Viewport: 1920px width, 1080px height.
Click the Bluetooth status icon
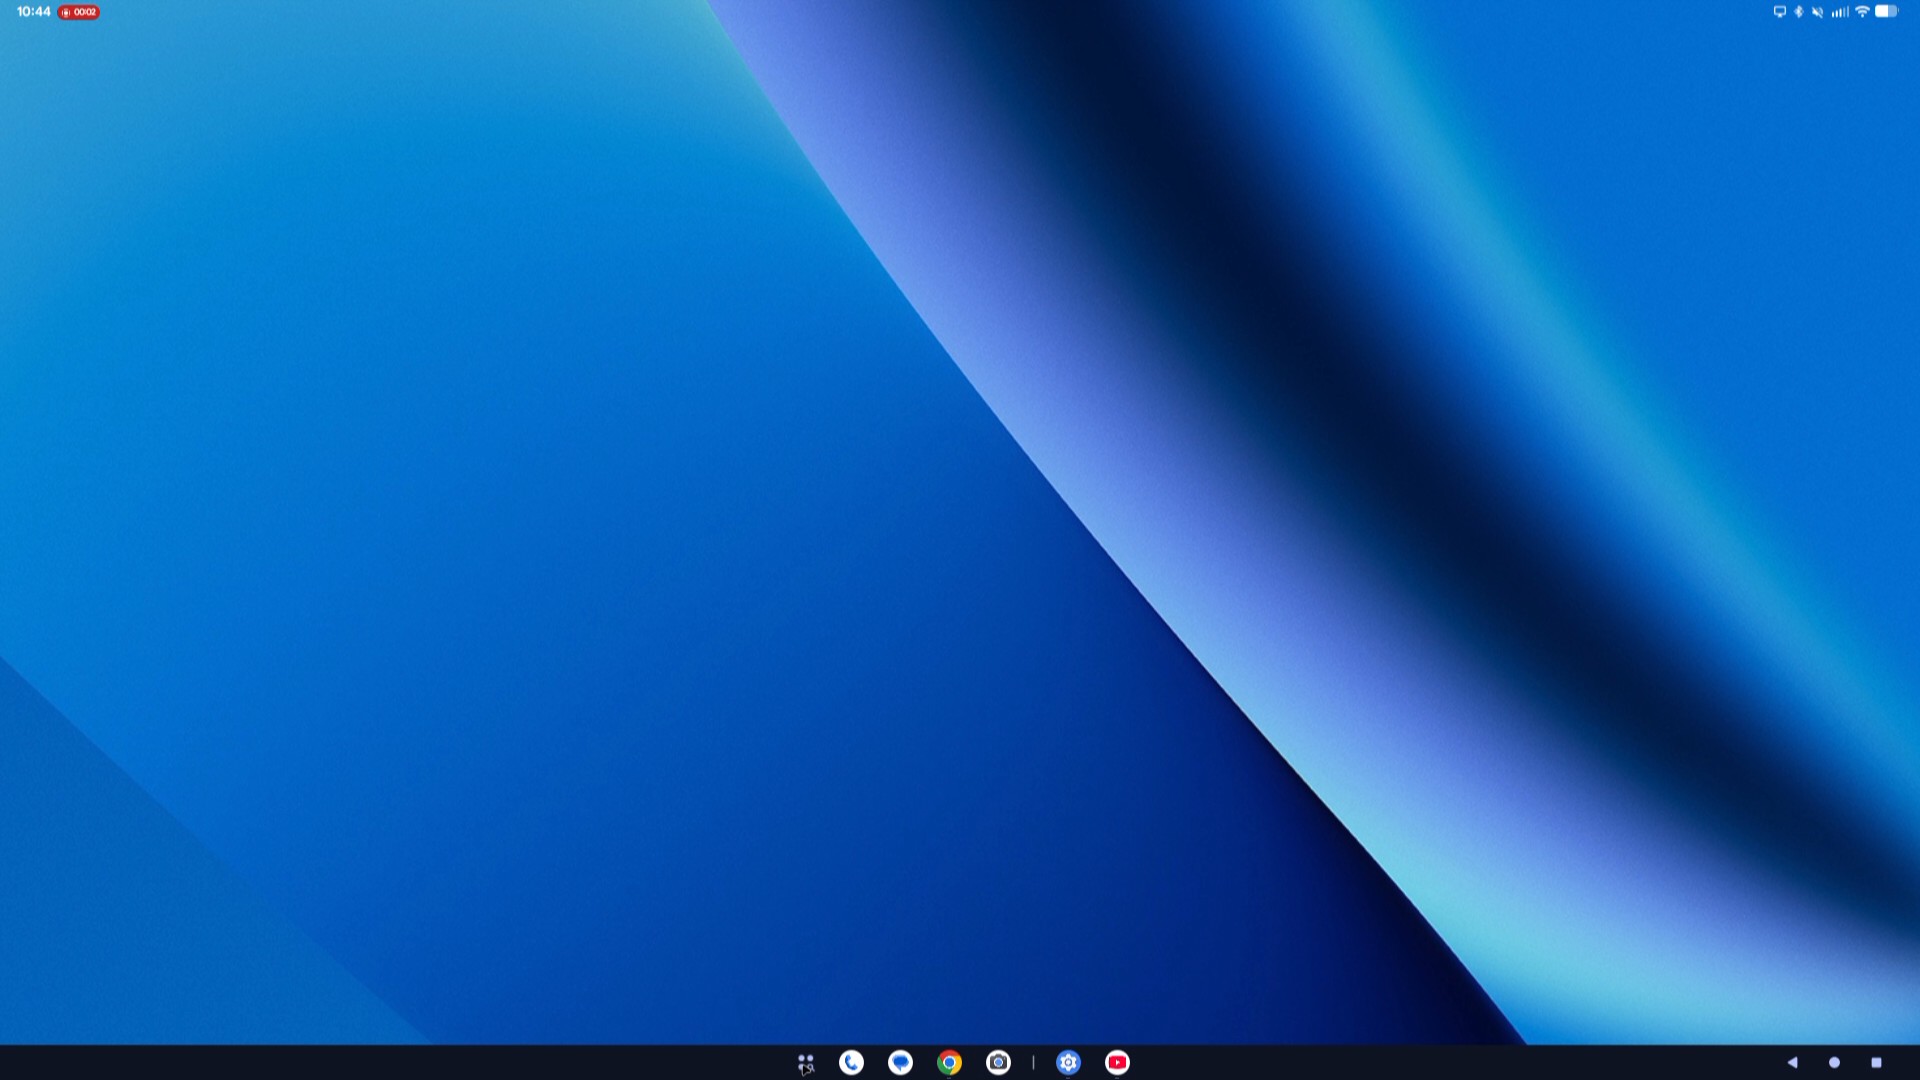pos(1797,12)
